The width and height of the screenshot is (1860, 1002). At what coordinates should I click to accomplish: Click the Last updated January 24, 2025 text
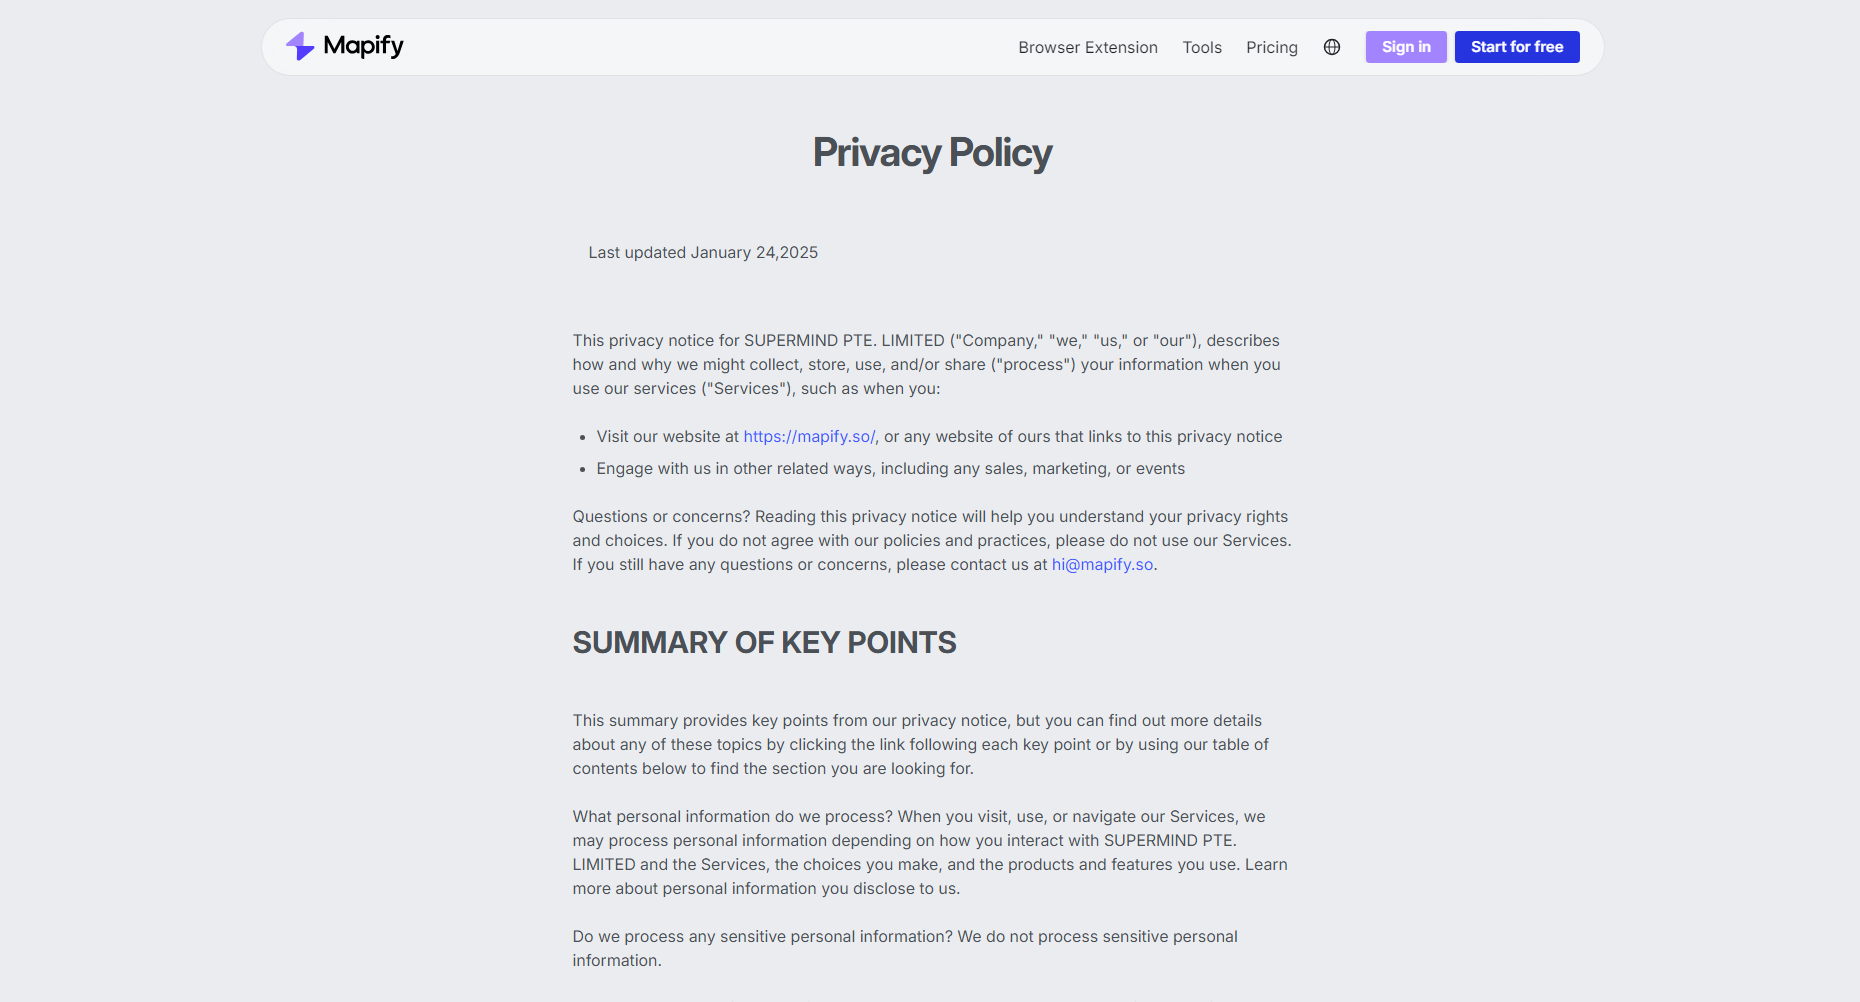(x=703, y=253)
